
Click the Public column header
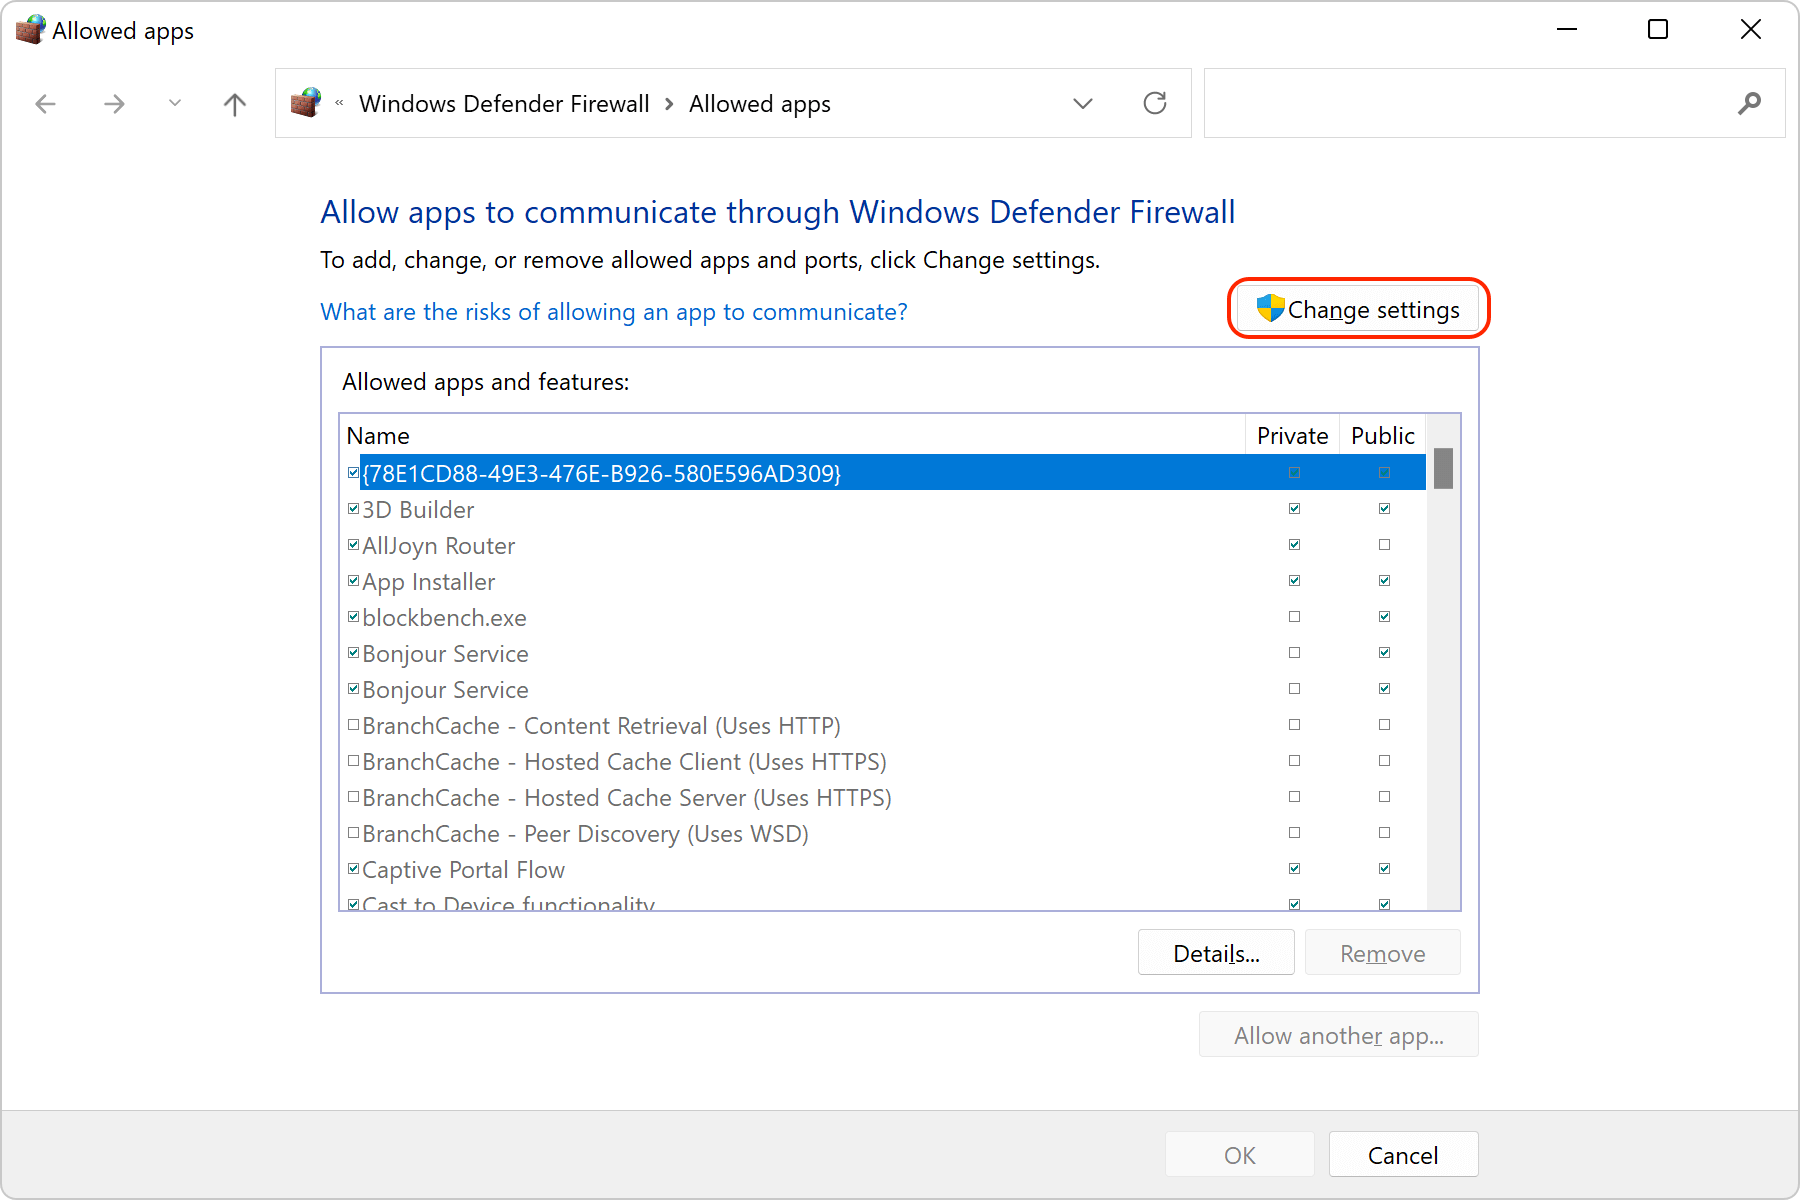[x=1383, y=436]
